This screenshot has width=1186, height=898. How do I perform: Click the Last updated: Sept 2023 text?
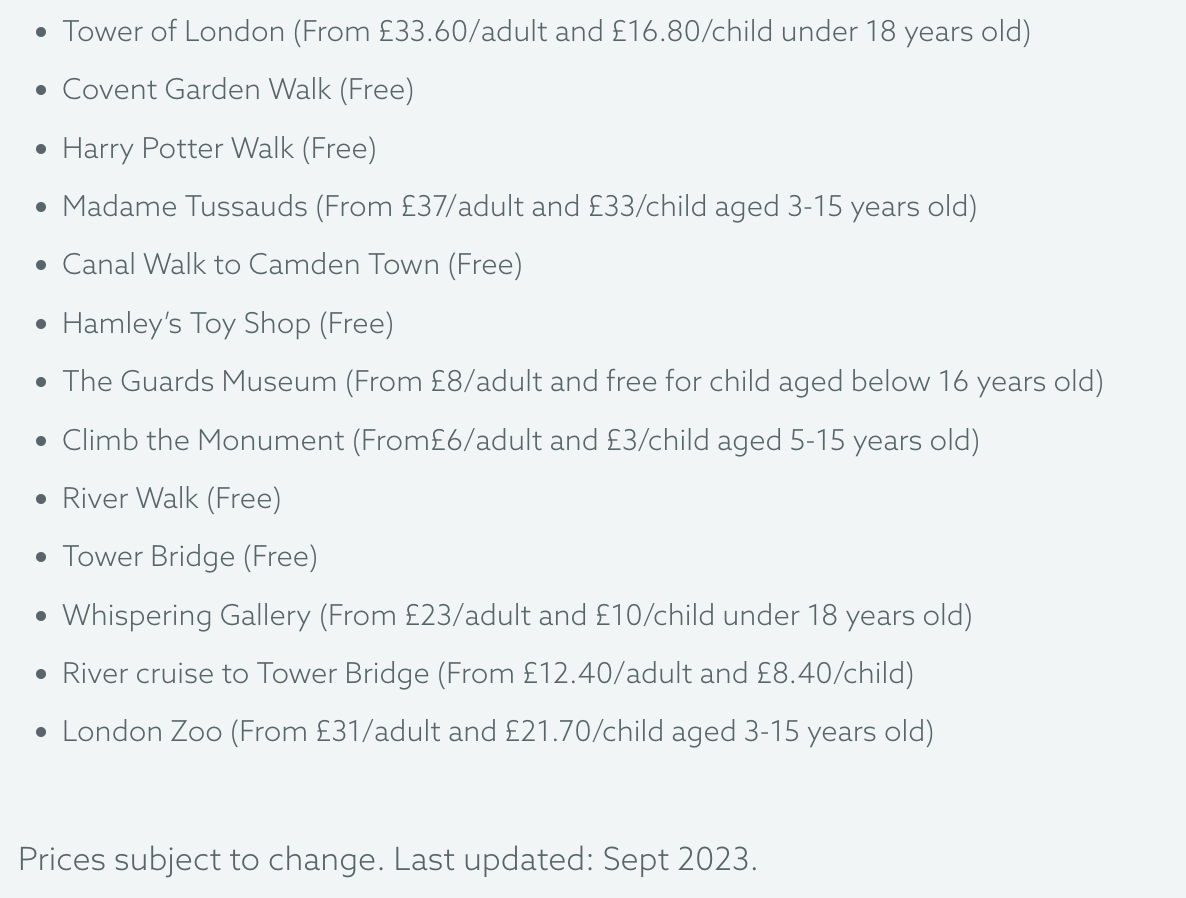tap(575, 860)
